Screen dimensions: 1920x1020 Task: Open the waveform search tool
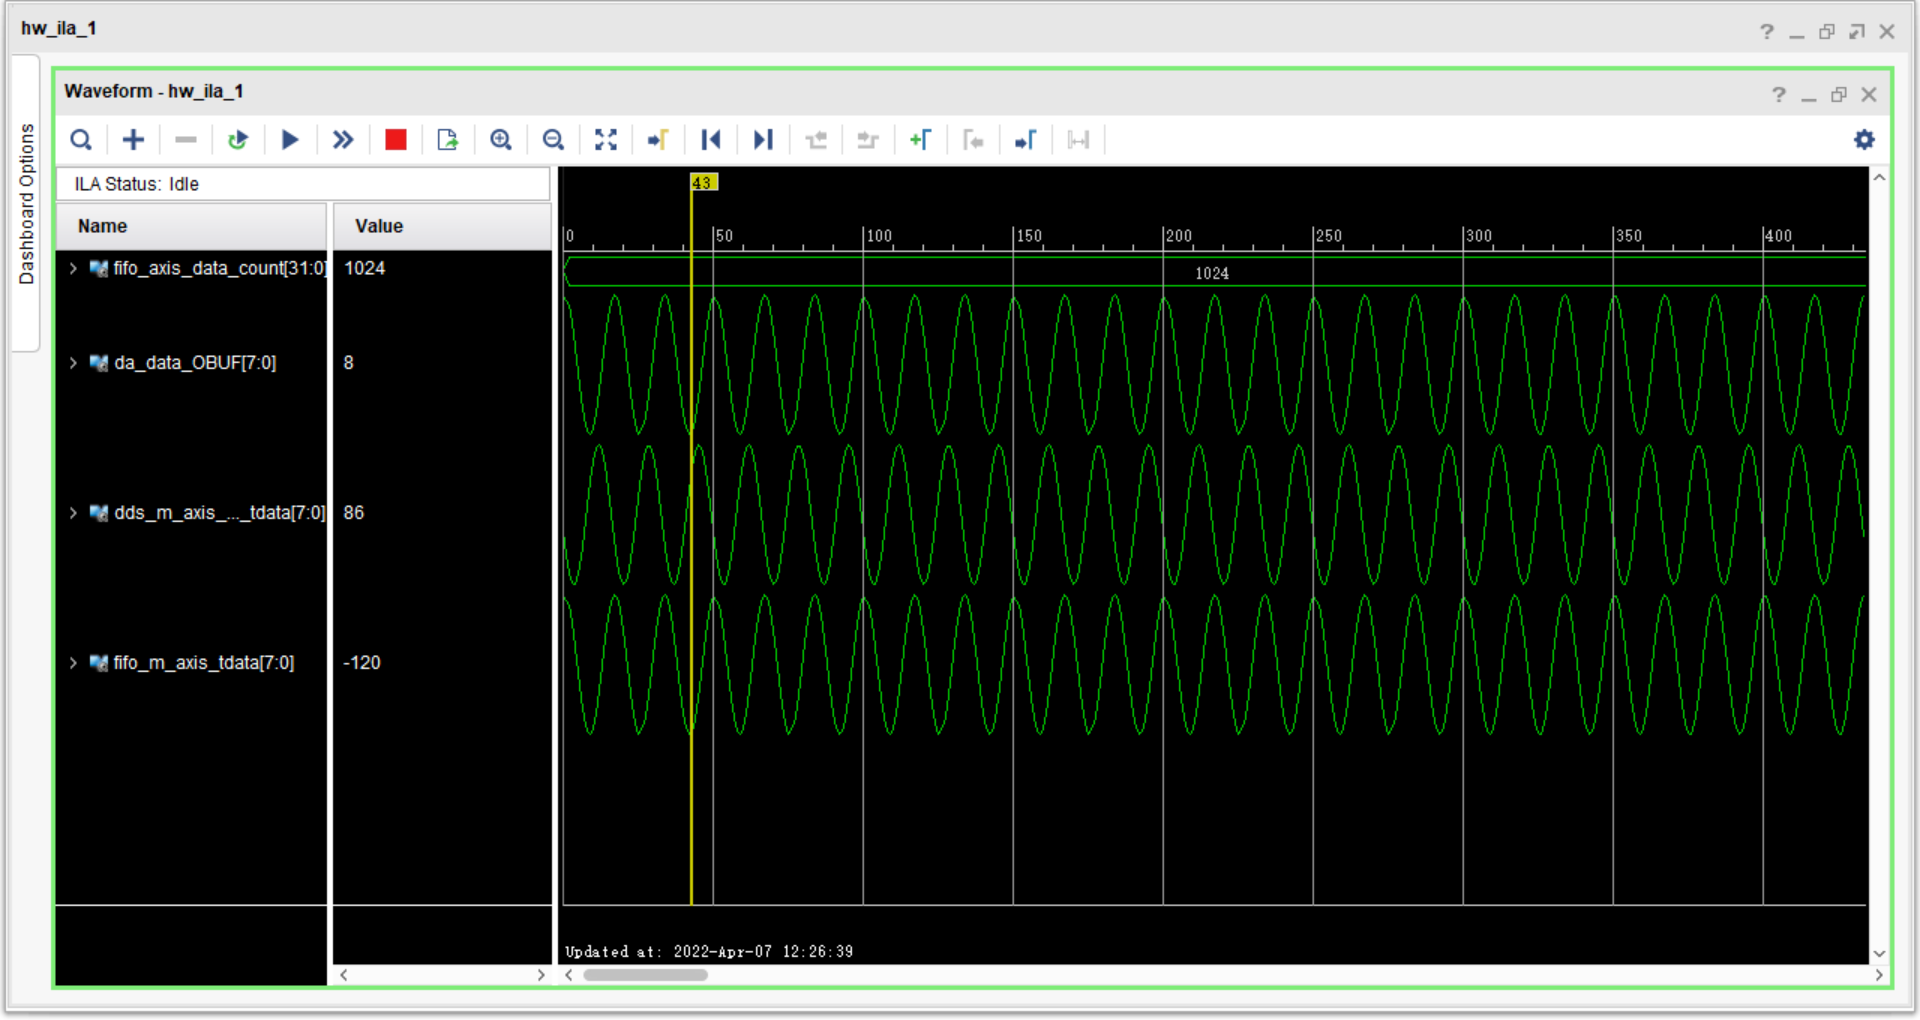(81, 140)
